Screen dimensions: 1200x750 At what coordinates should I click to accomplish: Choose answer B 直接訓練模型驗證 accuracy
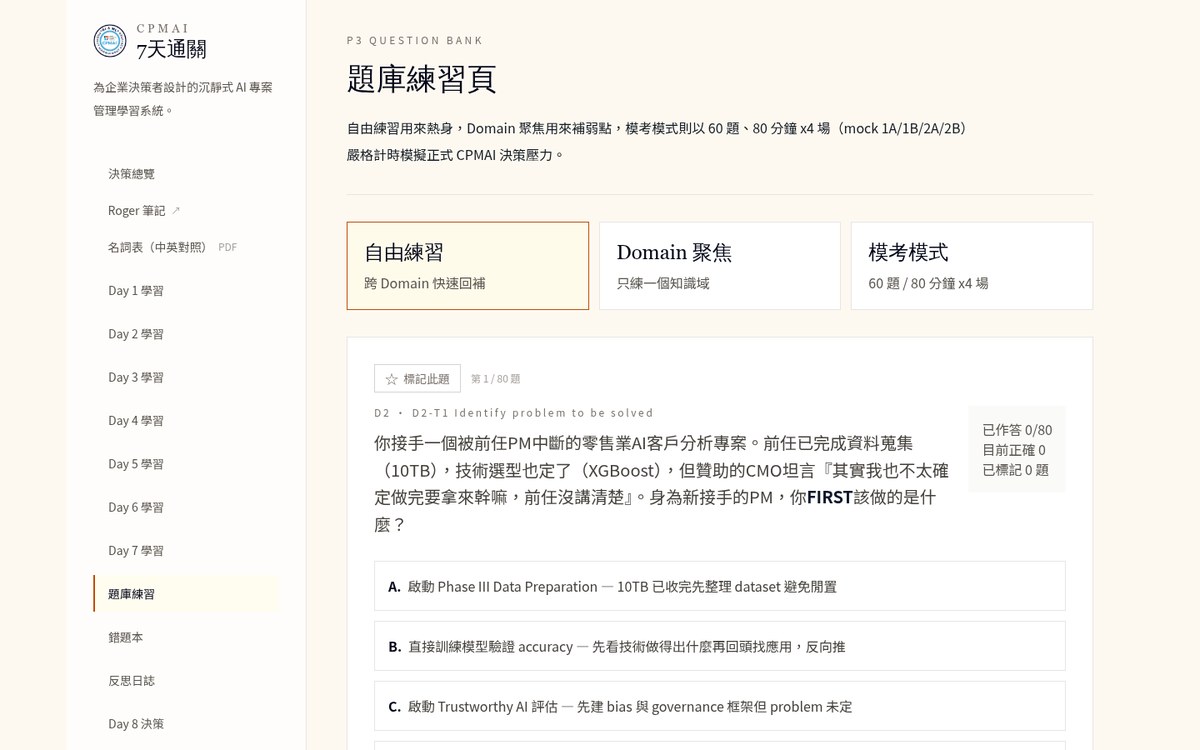click(x=720, y=646)
